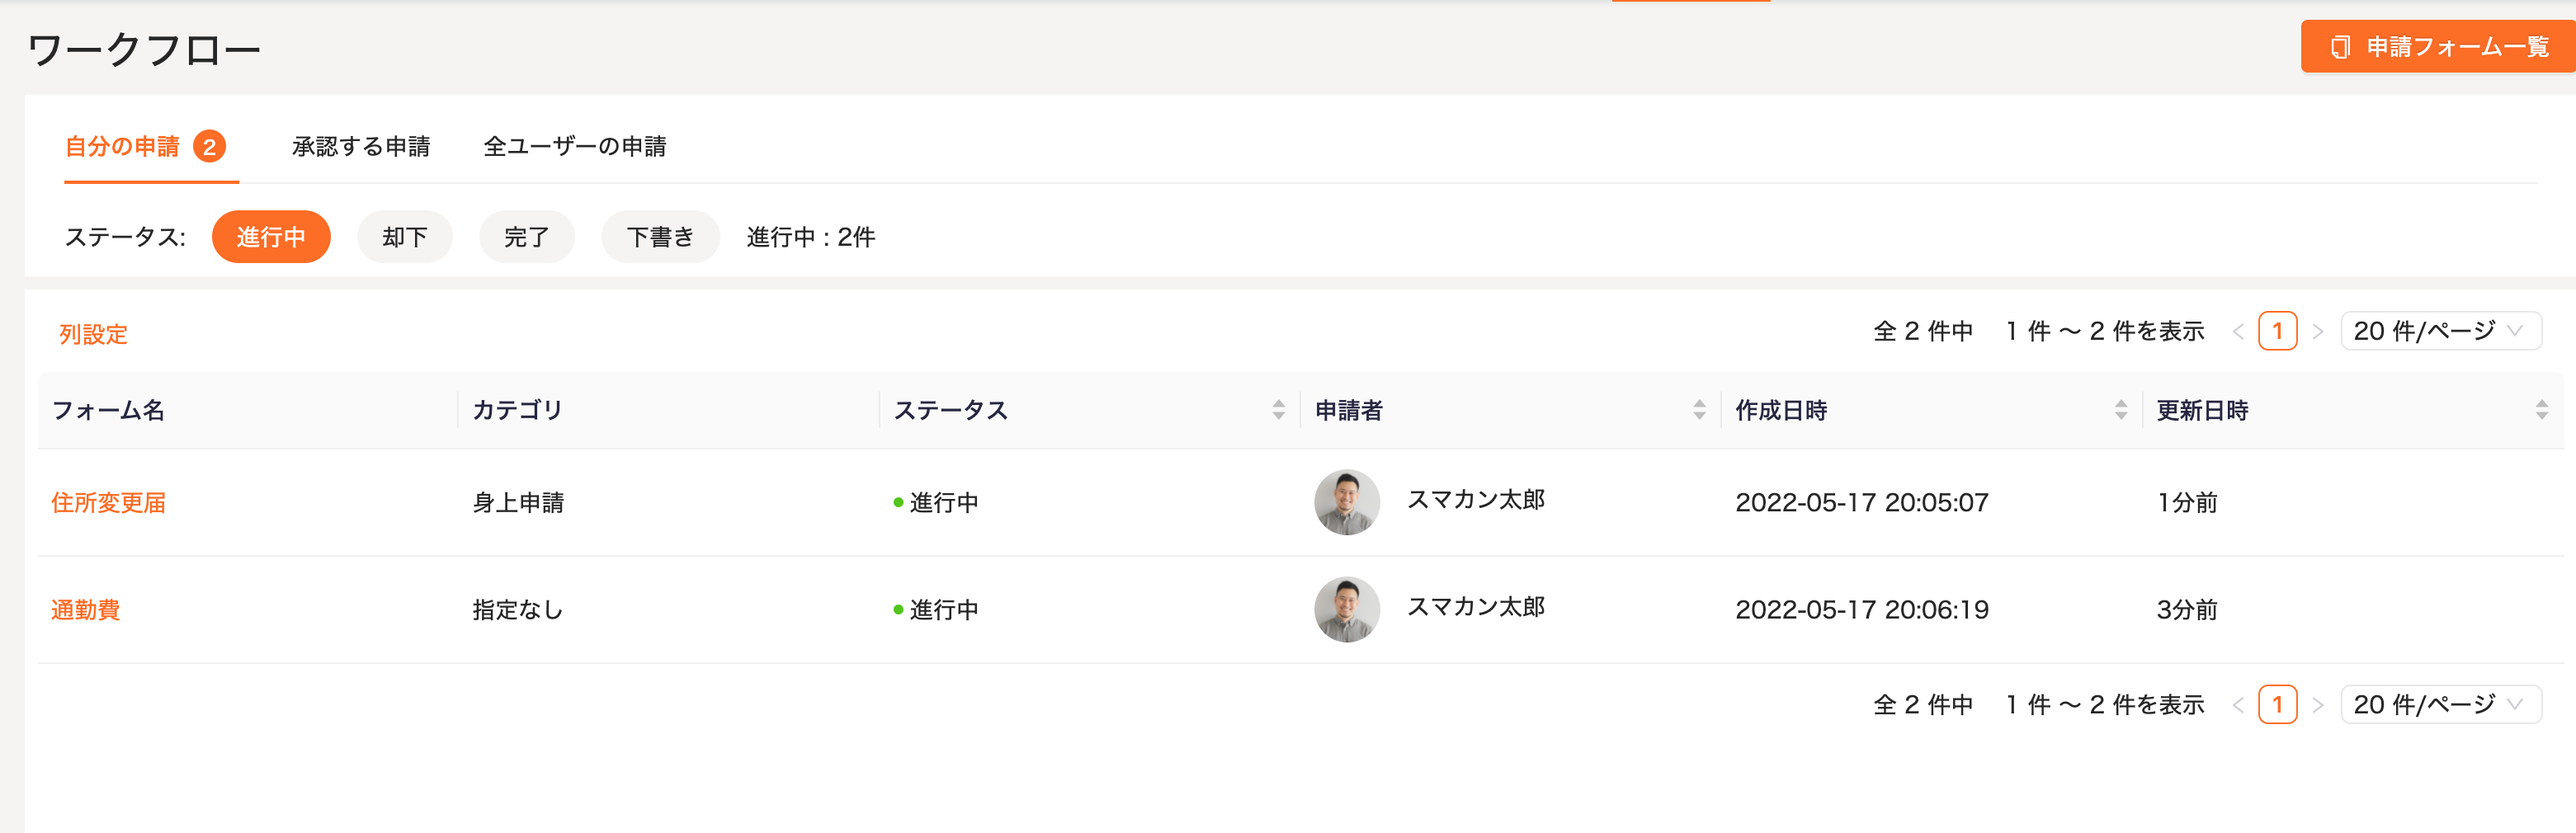Viewport: 2576px width, 833px height.
Task: Click スマカン太郎 avatar in 通勤費 row
Action: 1346,609
